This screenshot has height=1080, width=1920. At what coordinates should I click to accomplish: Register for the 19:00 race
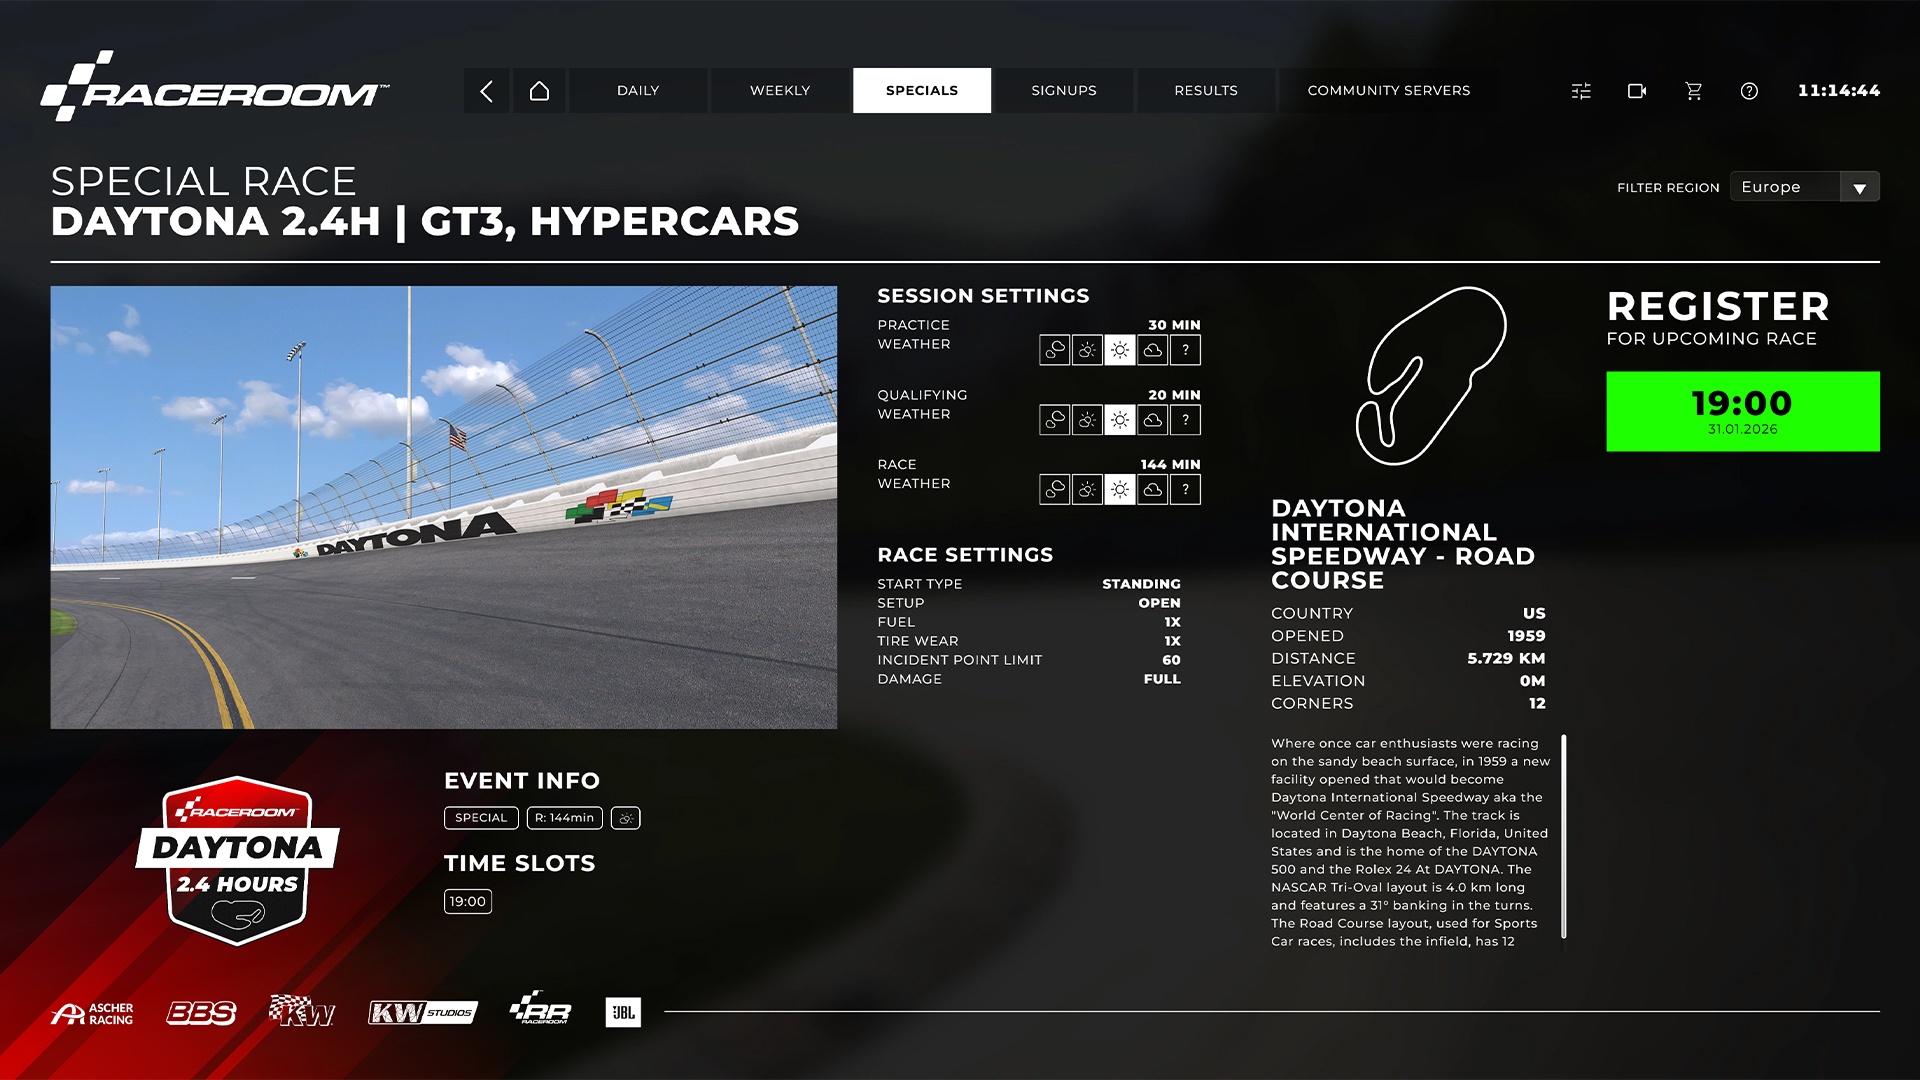pyautogui.click(x=1742, y=411)
